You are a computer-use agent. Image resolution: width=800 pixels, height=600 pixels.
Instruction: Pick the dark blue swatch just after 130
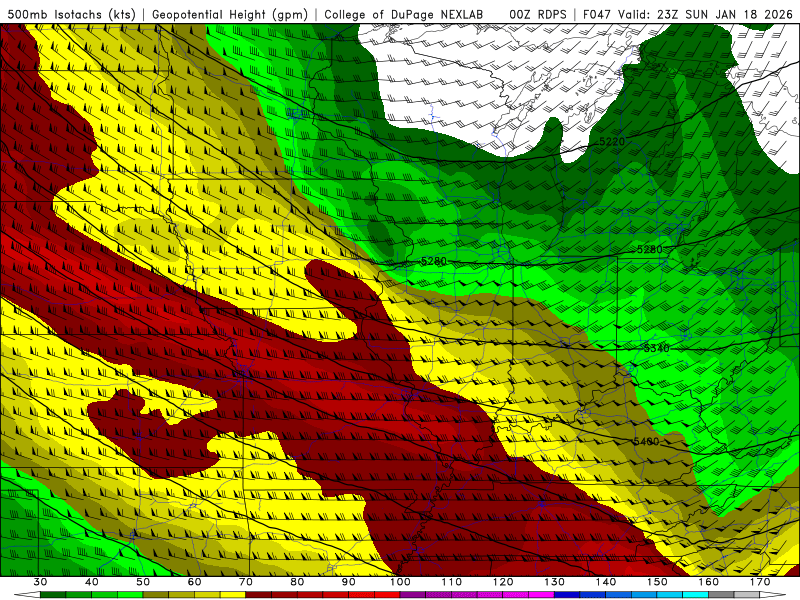(567, 595)
